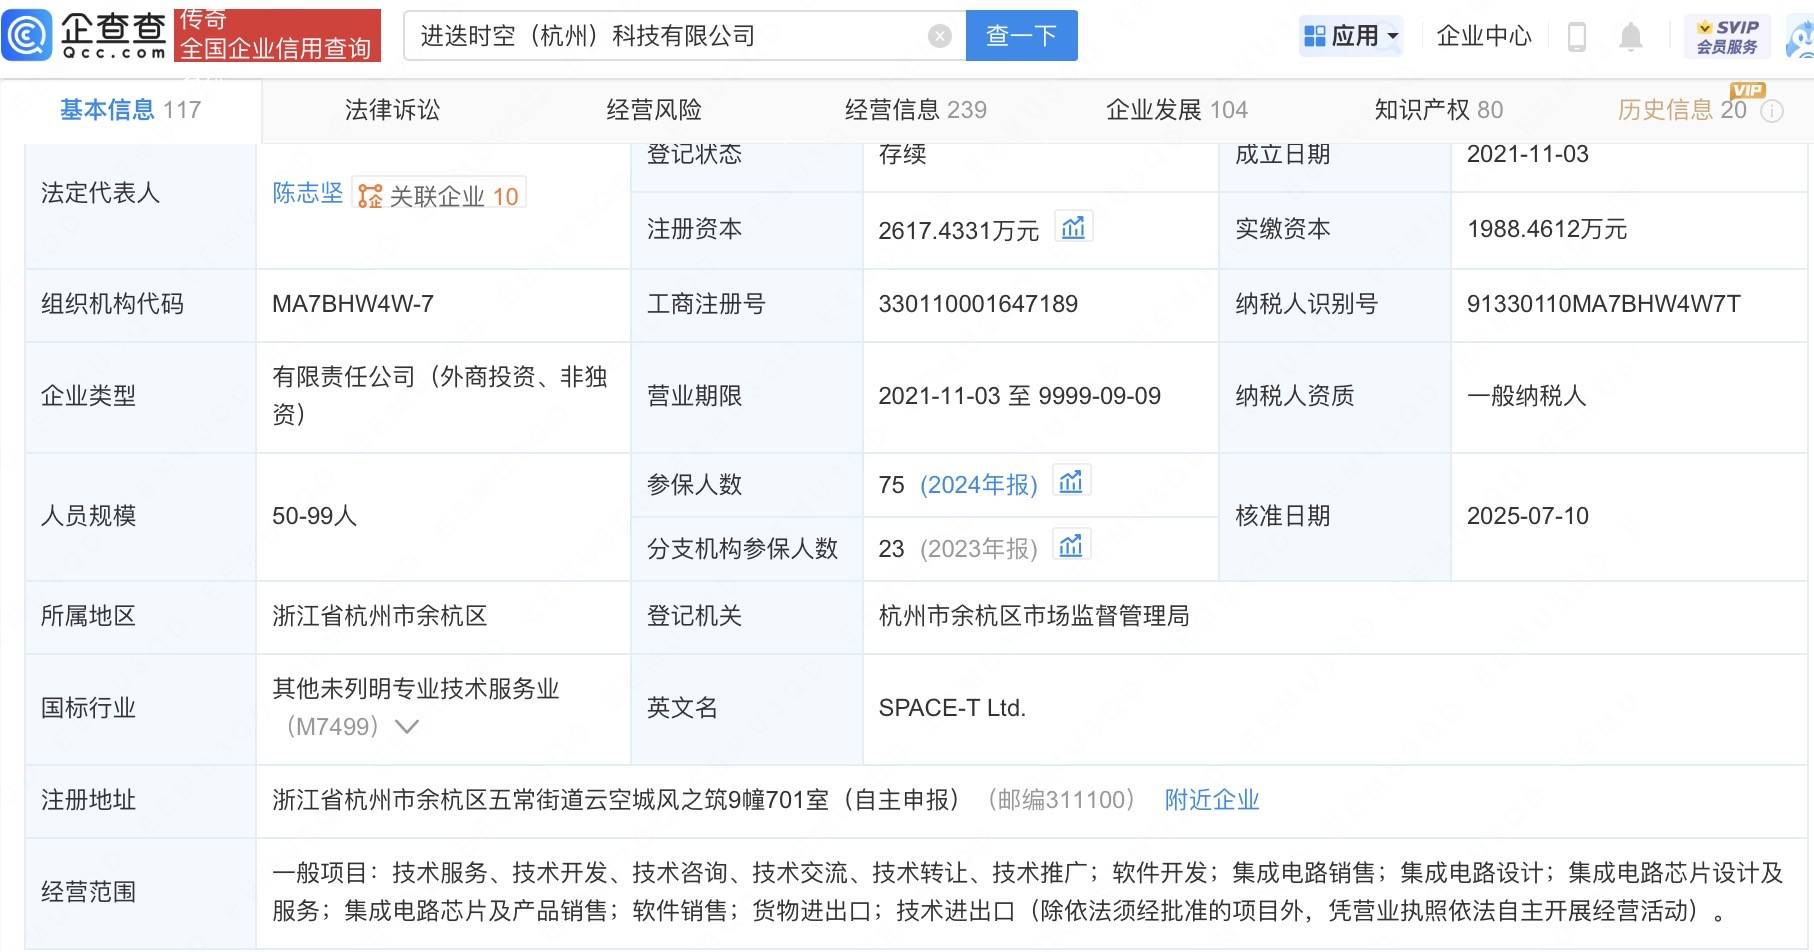Open registered capital chart icon beside 2617.4331万元
This screenshot has width=1814, height=952.
pyautogui.click(x=1074, y=228)
